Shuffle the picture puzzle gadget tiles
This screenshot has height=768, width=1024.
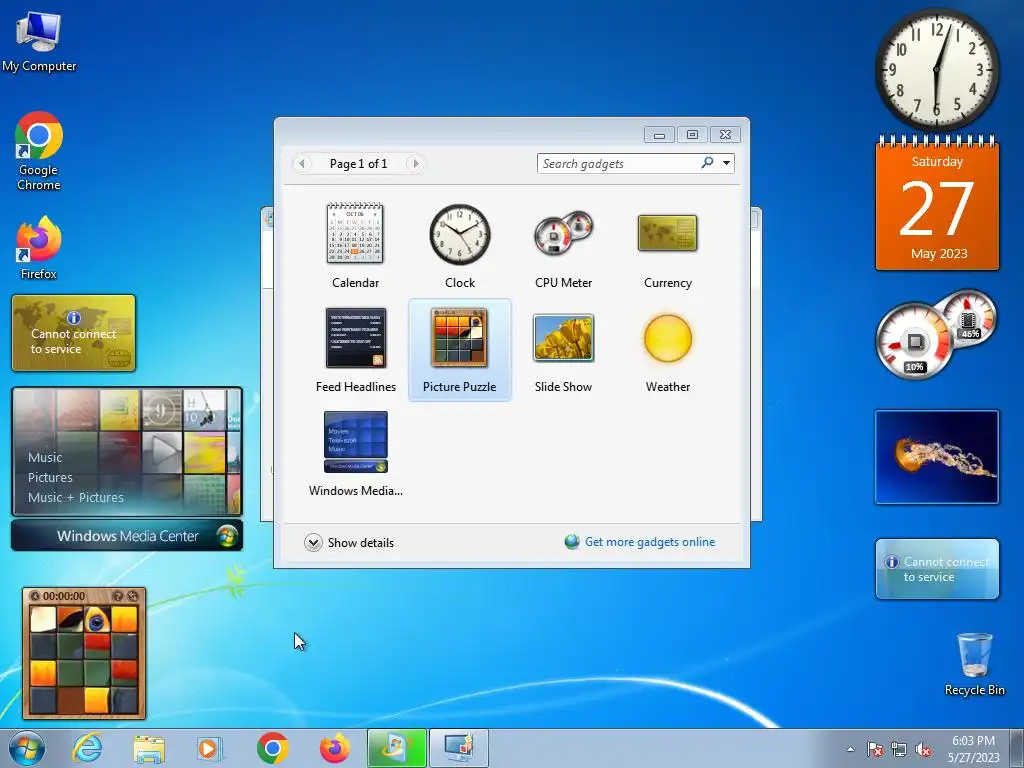(x=133, y=596)
